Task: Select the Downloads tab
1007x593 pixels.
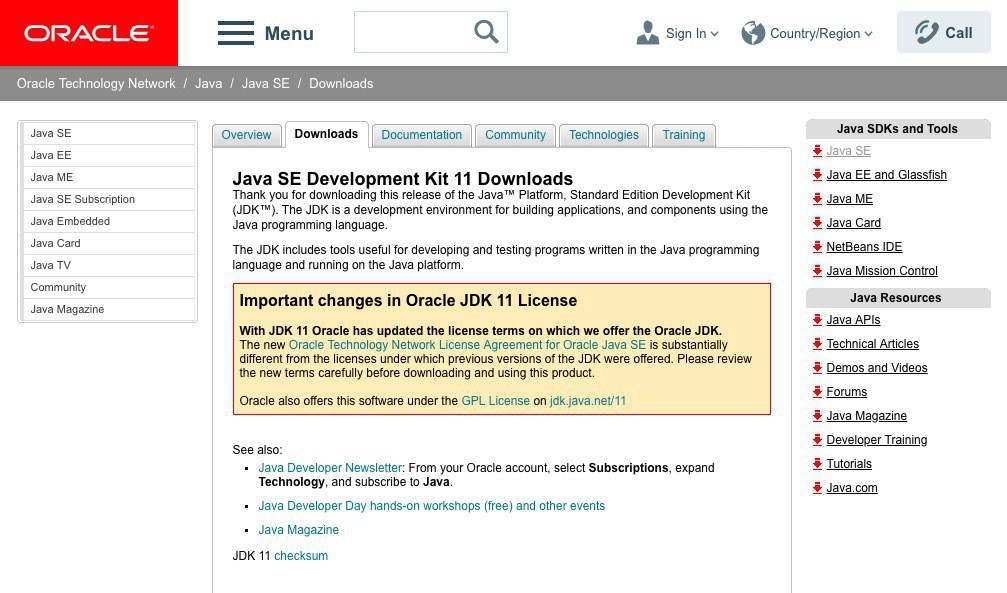Action: pos(326,134)
